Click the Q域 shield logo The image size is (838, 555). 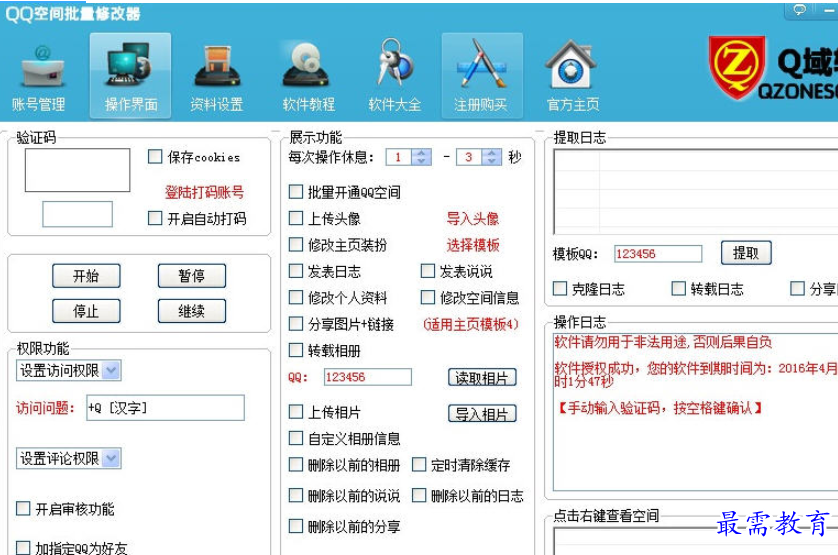coord(738,68)
